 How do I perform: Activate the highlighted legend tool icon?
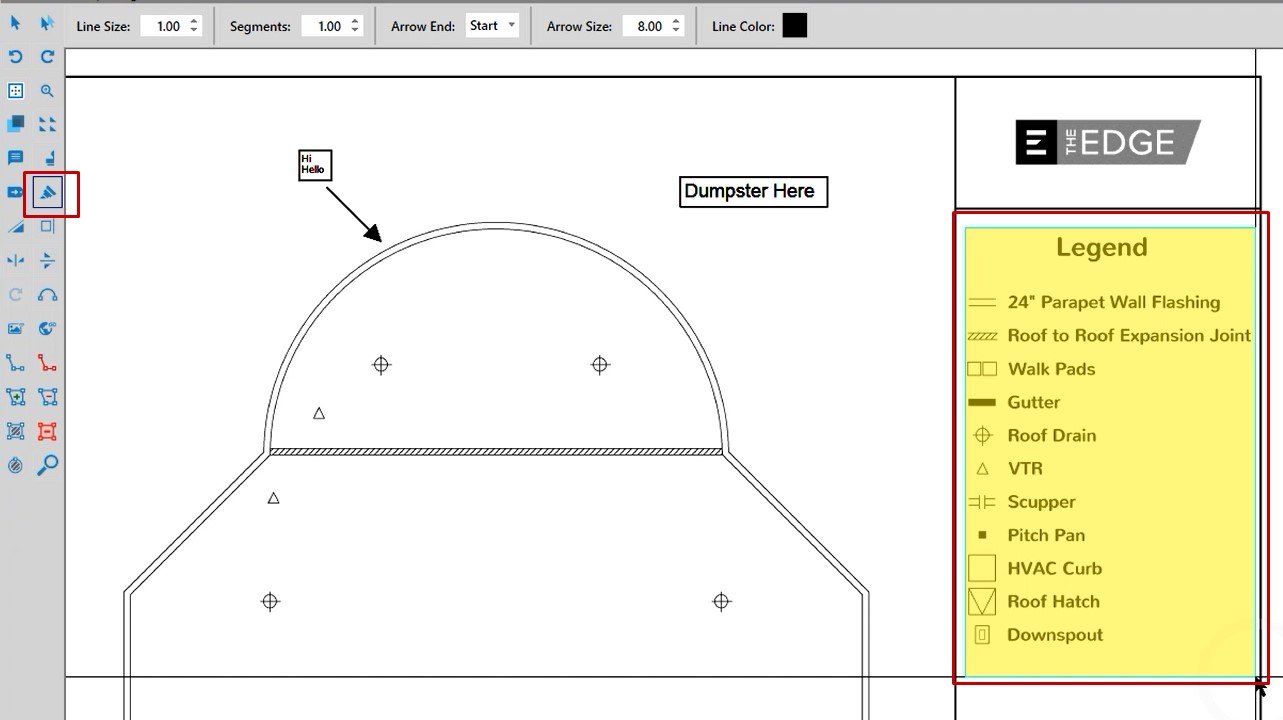click(x=47, y=192)
